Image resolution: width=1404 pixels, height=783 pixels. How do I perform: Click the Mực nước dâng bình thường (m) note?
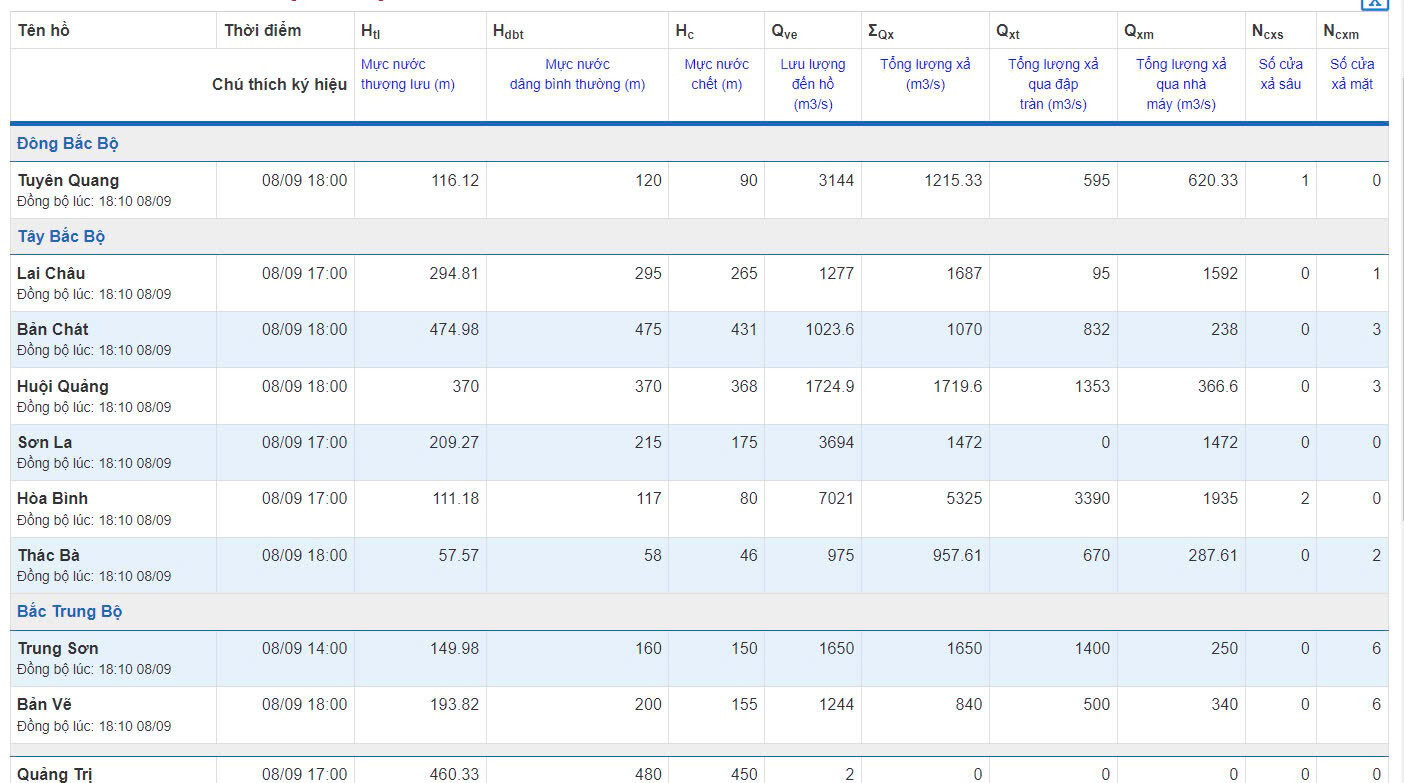578,75
